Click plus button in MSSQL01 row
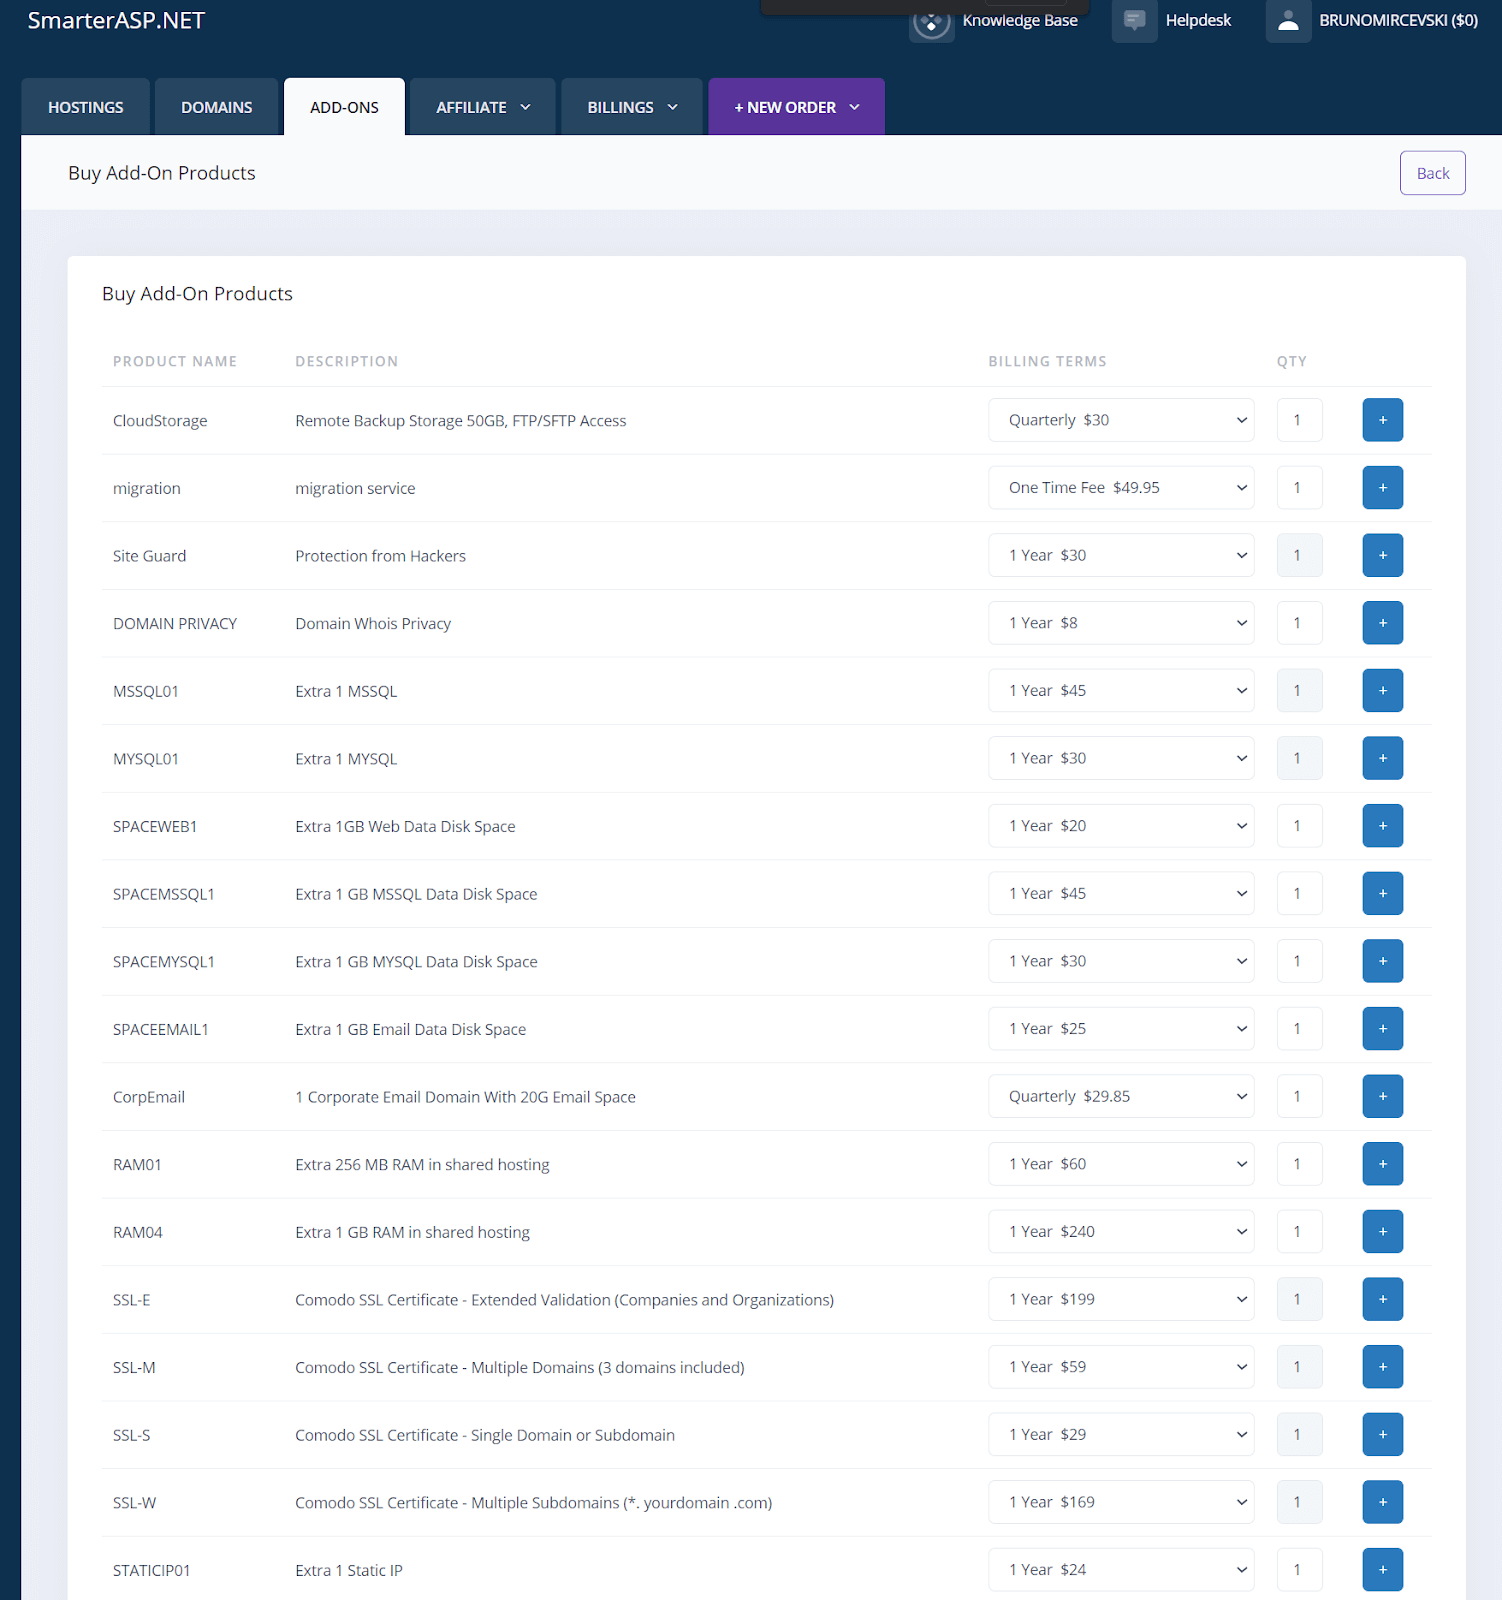 (x=1382, y=691)
